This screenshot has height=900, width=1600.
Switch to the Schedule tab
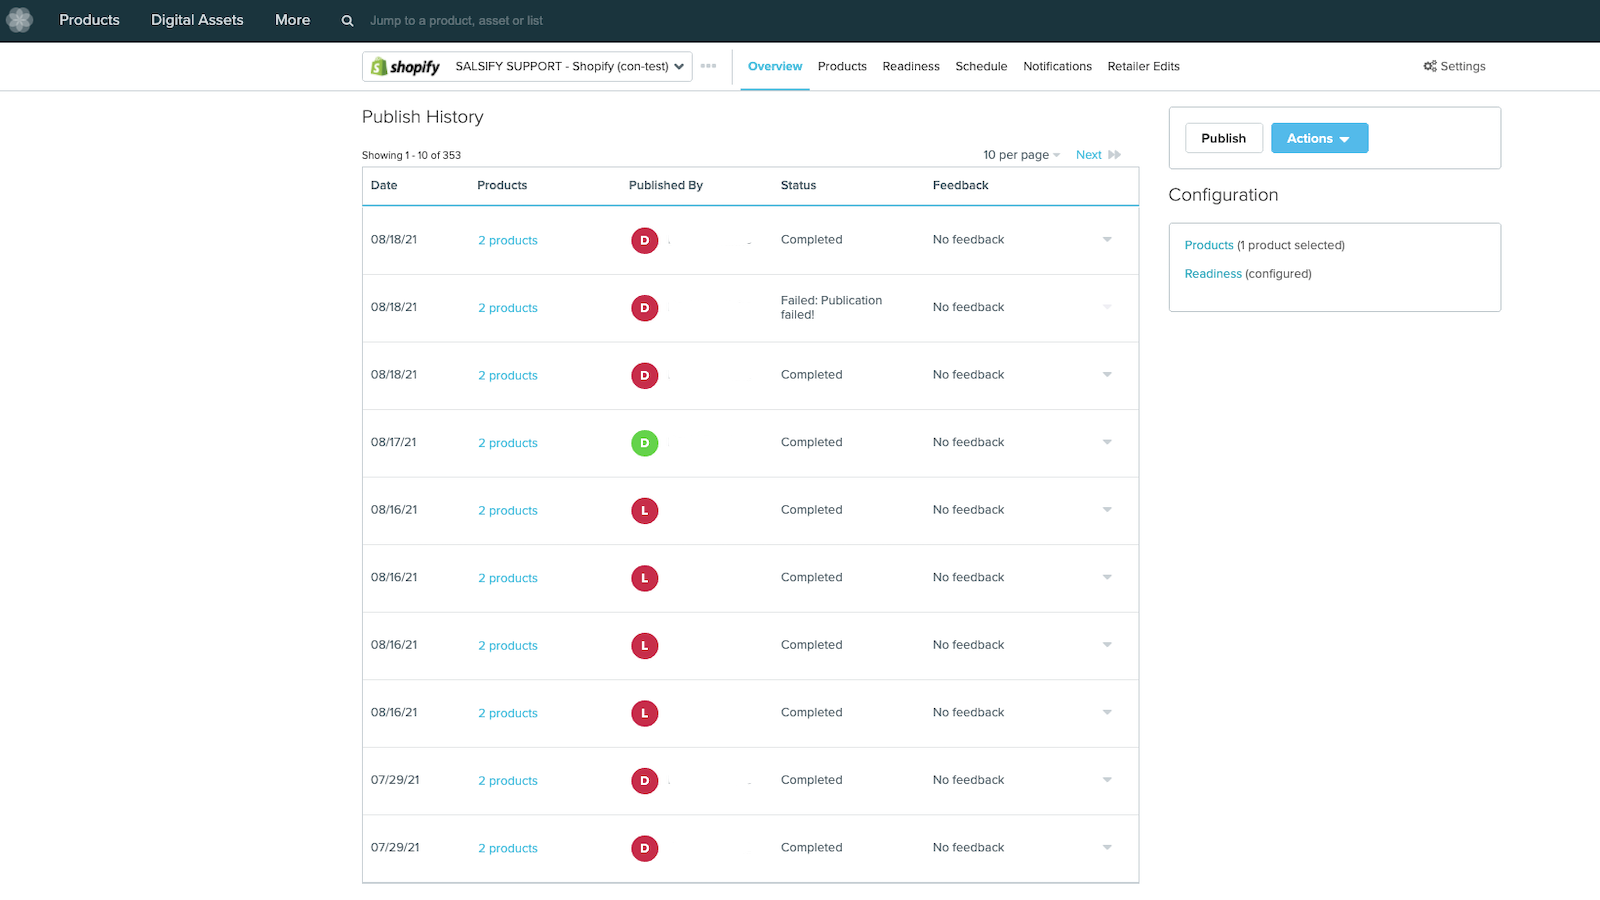(x=981, y=66)
